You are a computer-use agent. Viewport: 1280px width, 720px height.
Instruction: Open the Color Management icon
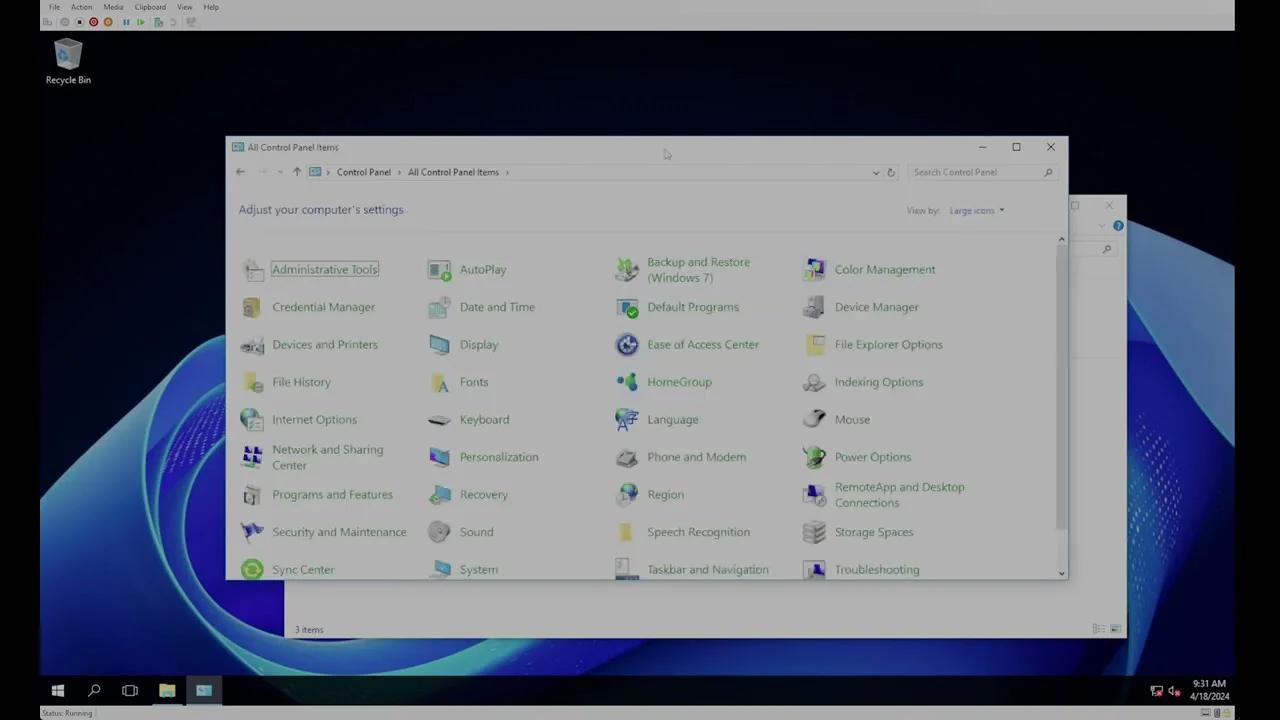coord(815,270)
